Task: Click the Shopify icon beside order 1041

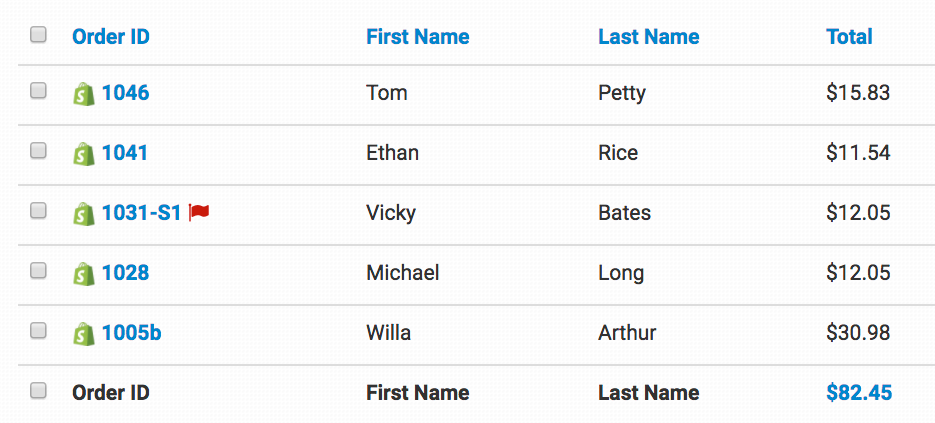Action: [84, 154]
